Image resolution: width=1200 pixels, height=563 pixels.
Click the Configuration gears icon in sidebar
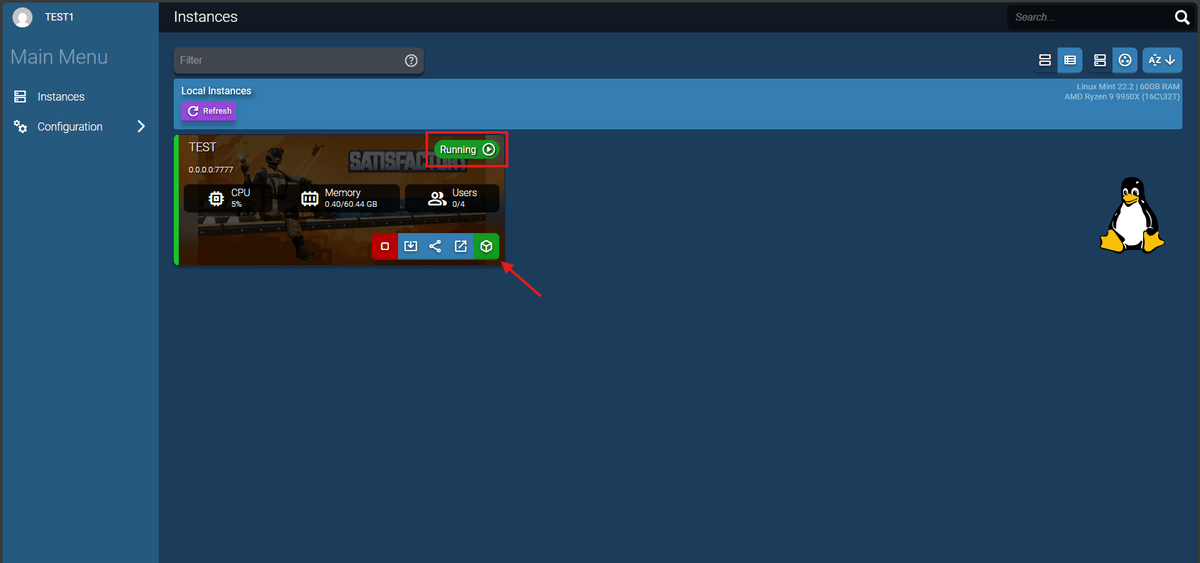(x=20, y=127)
